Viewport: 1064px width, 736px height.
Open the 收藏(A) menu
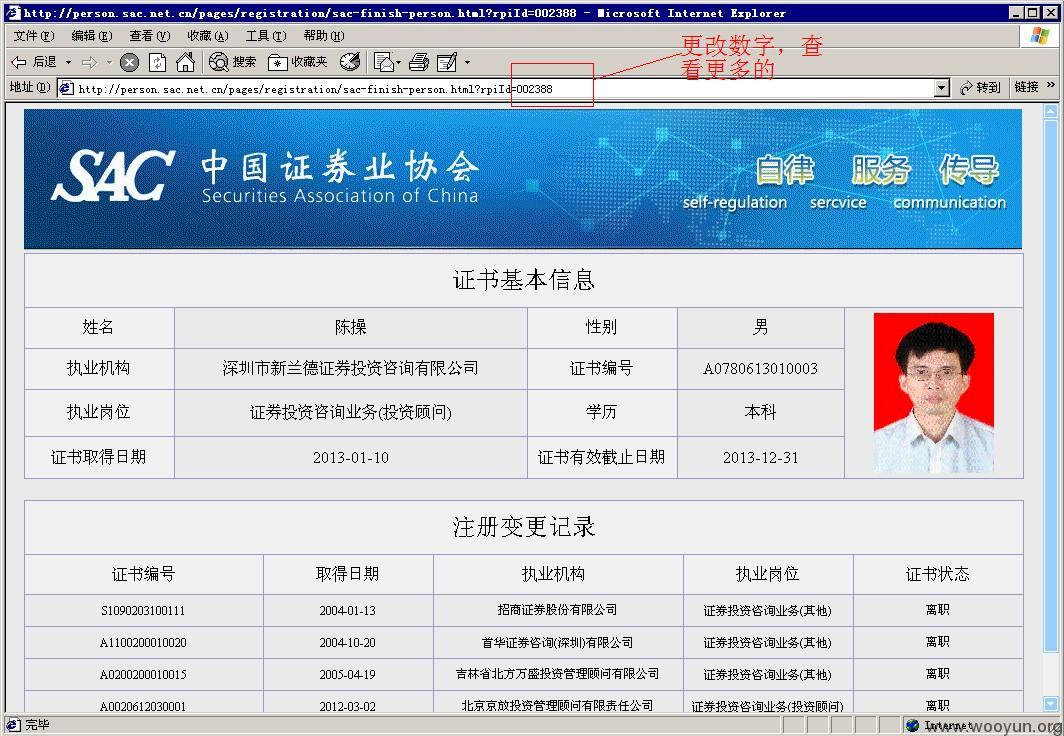point(208,35)
